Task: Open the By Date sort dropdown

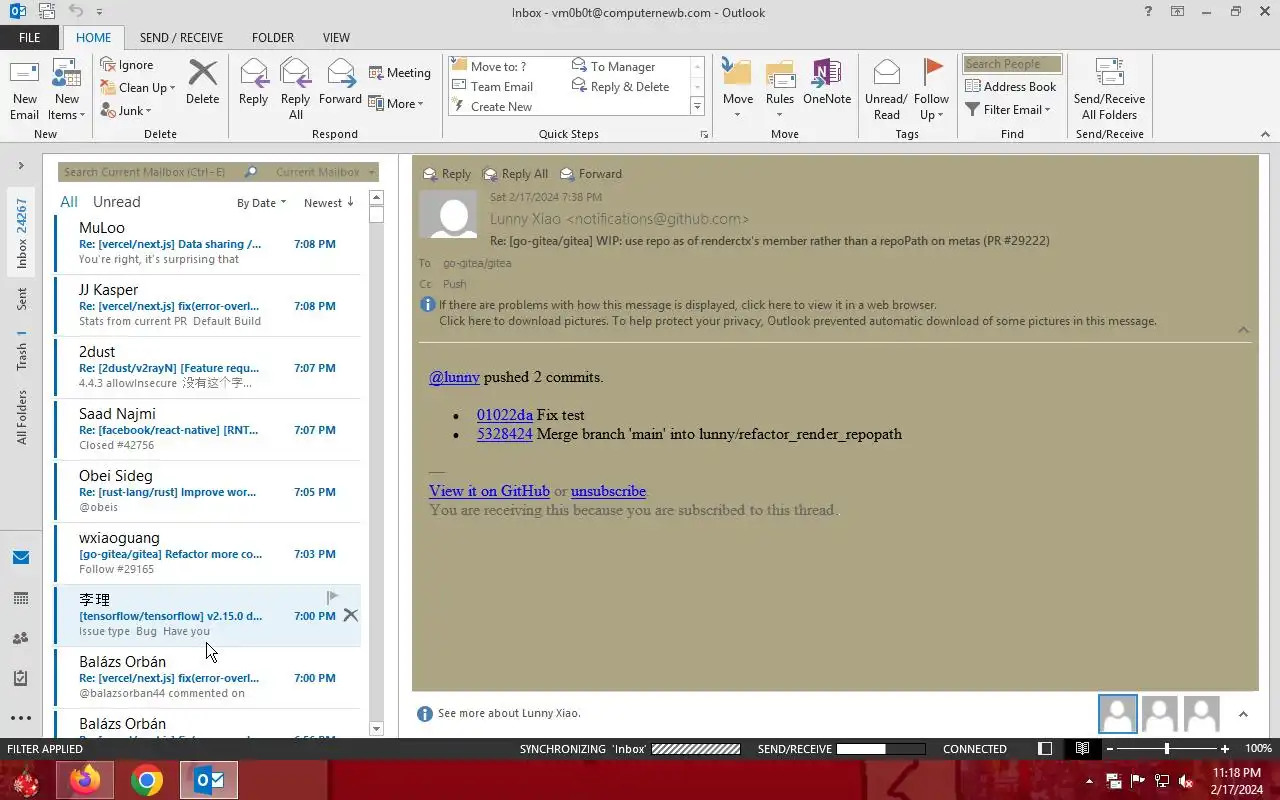Action: pos(261,203)
